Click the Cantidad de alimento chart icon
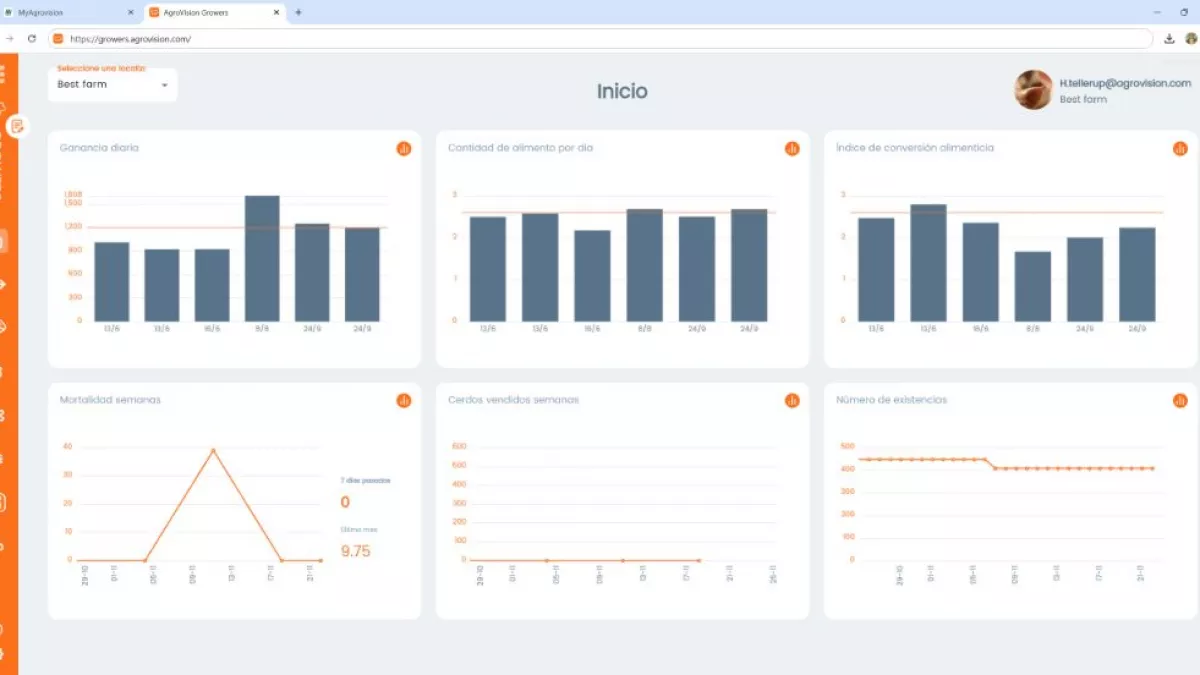This screenshot has height=675, width=1200. [x=792, y=148]
